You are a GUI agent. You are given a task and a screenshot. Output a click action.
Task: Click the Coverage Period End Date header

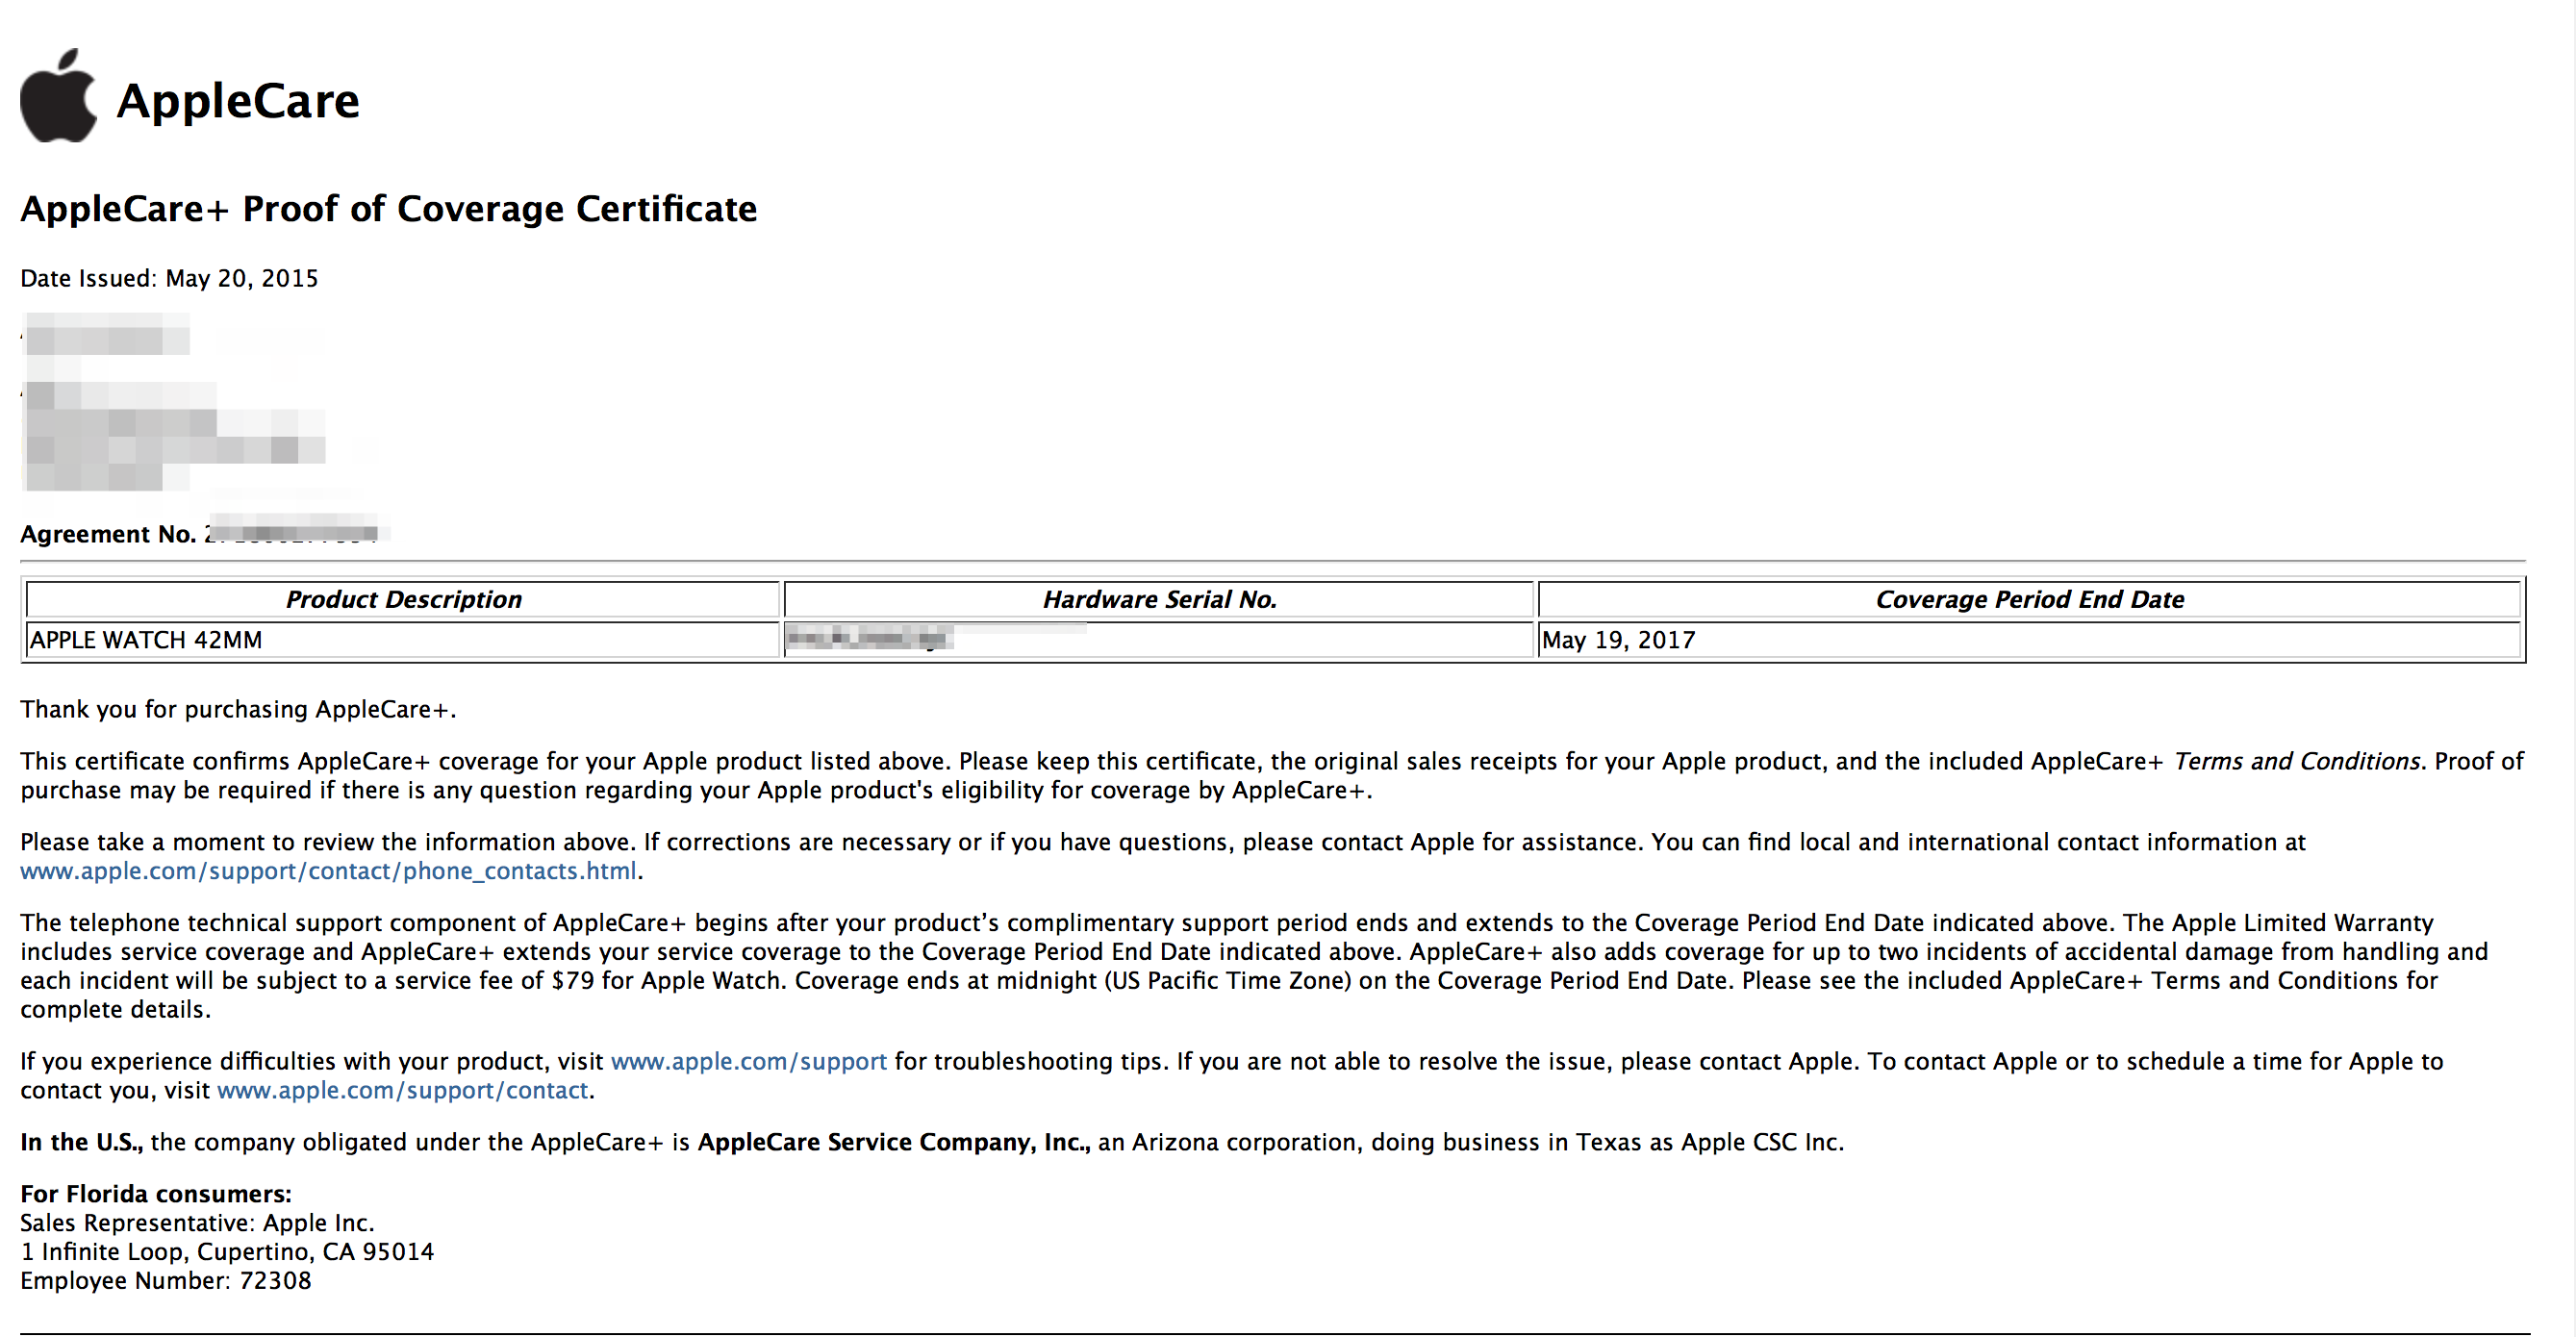[x=2029, y=599]
